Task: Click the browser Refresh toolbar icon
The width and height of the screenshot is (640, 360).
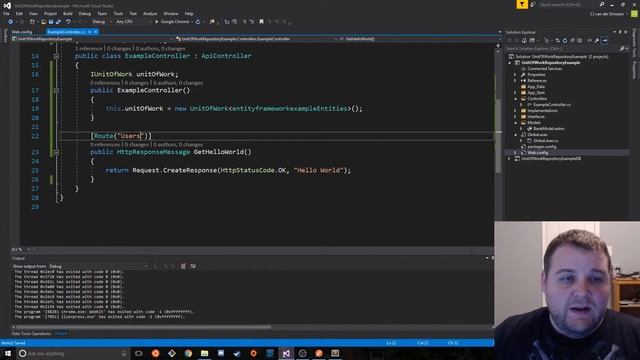Action: [x=198, y=22]
